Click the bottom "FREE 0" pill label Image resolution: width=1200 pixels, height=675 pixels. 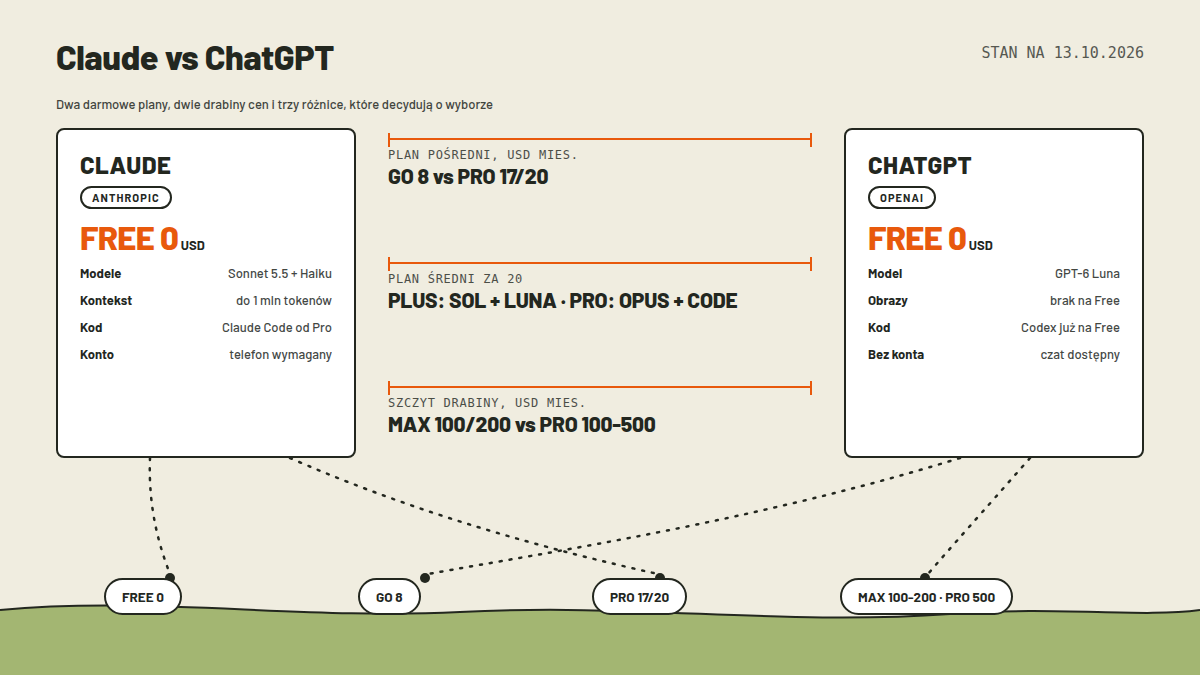(143, 597)
